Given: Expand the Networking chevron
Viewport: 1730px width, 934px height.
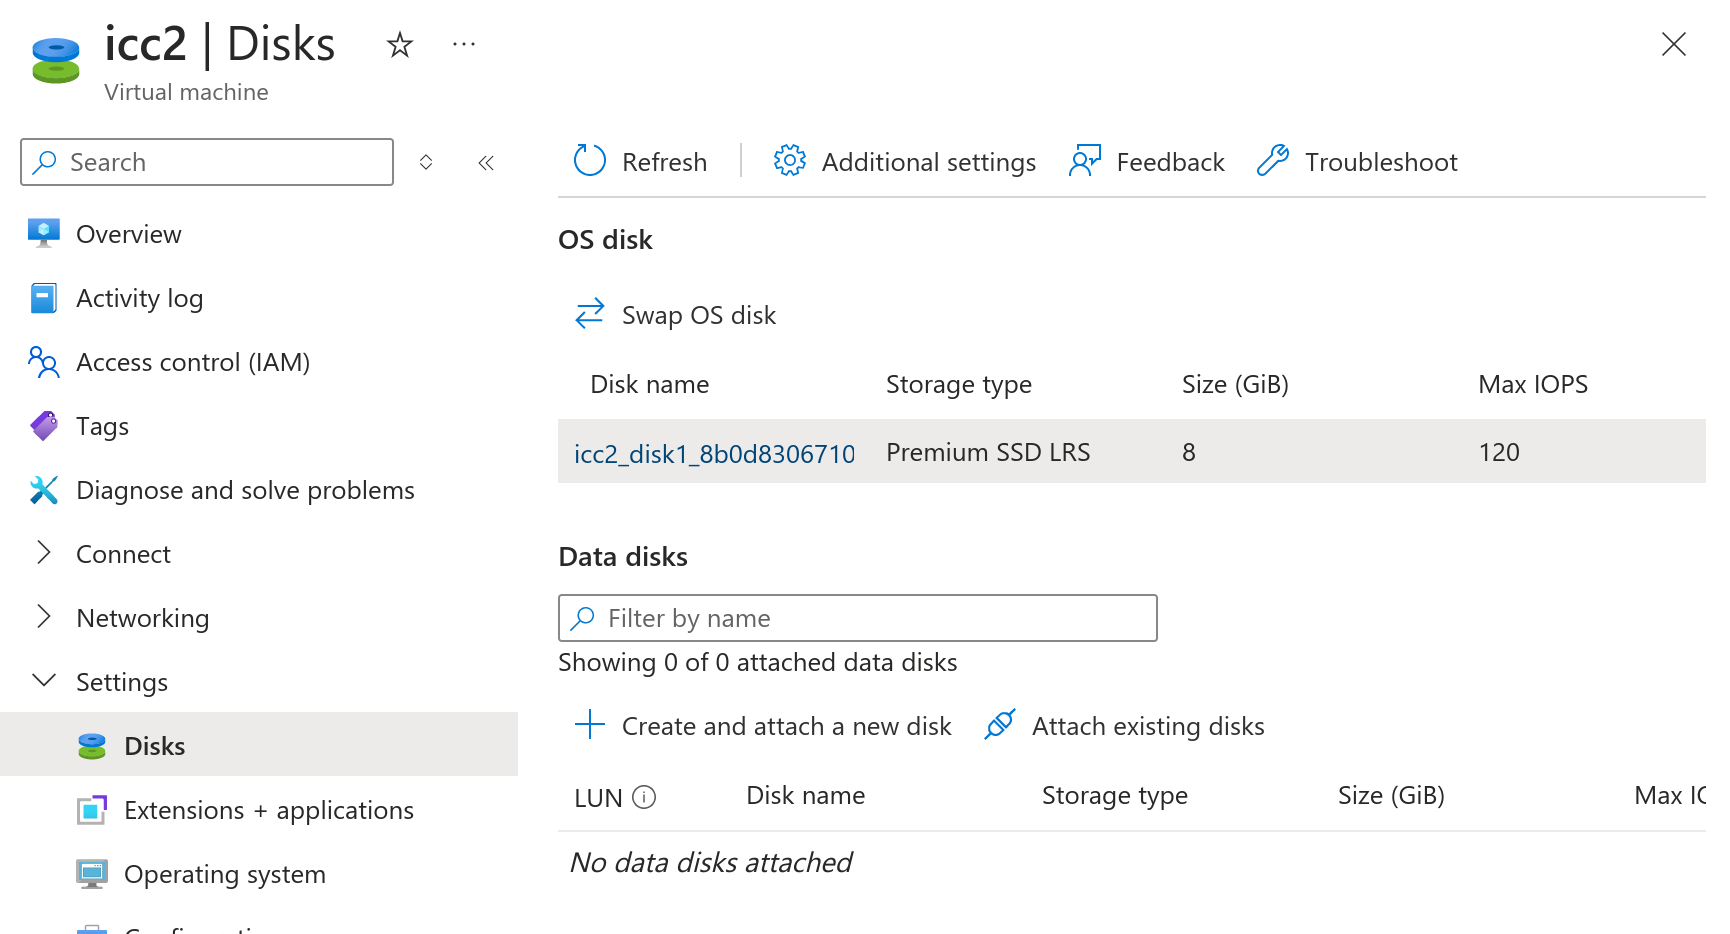Looking at the screenshot, I should (x=44, y=617).
